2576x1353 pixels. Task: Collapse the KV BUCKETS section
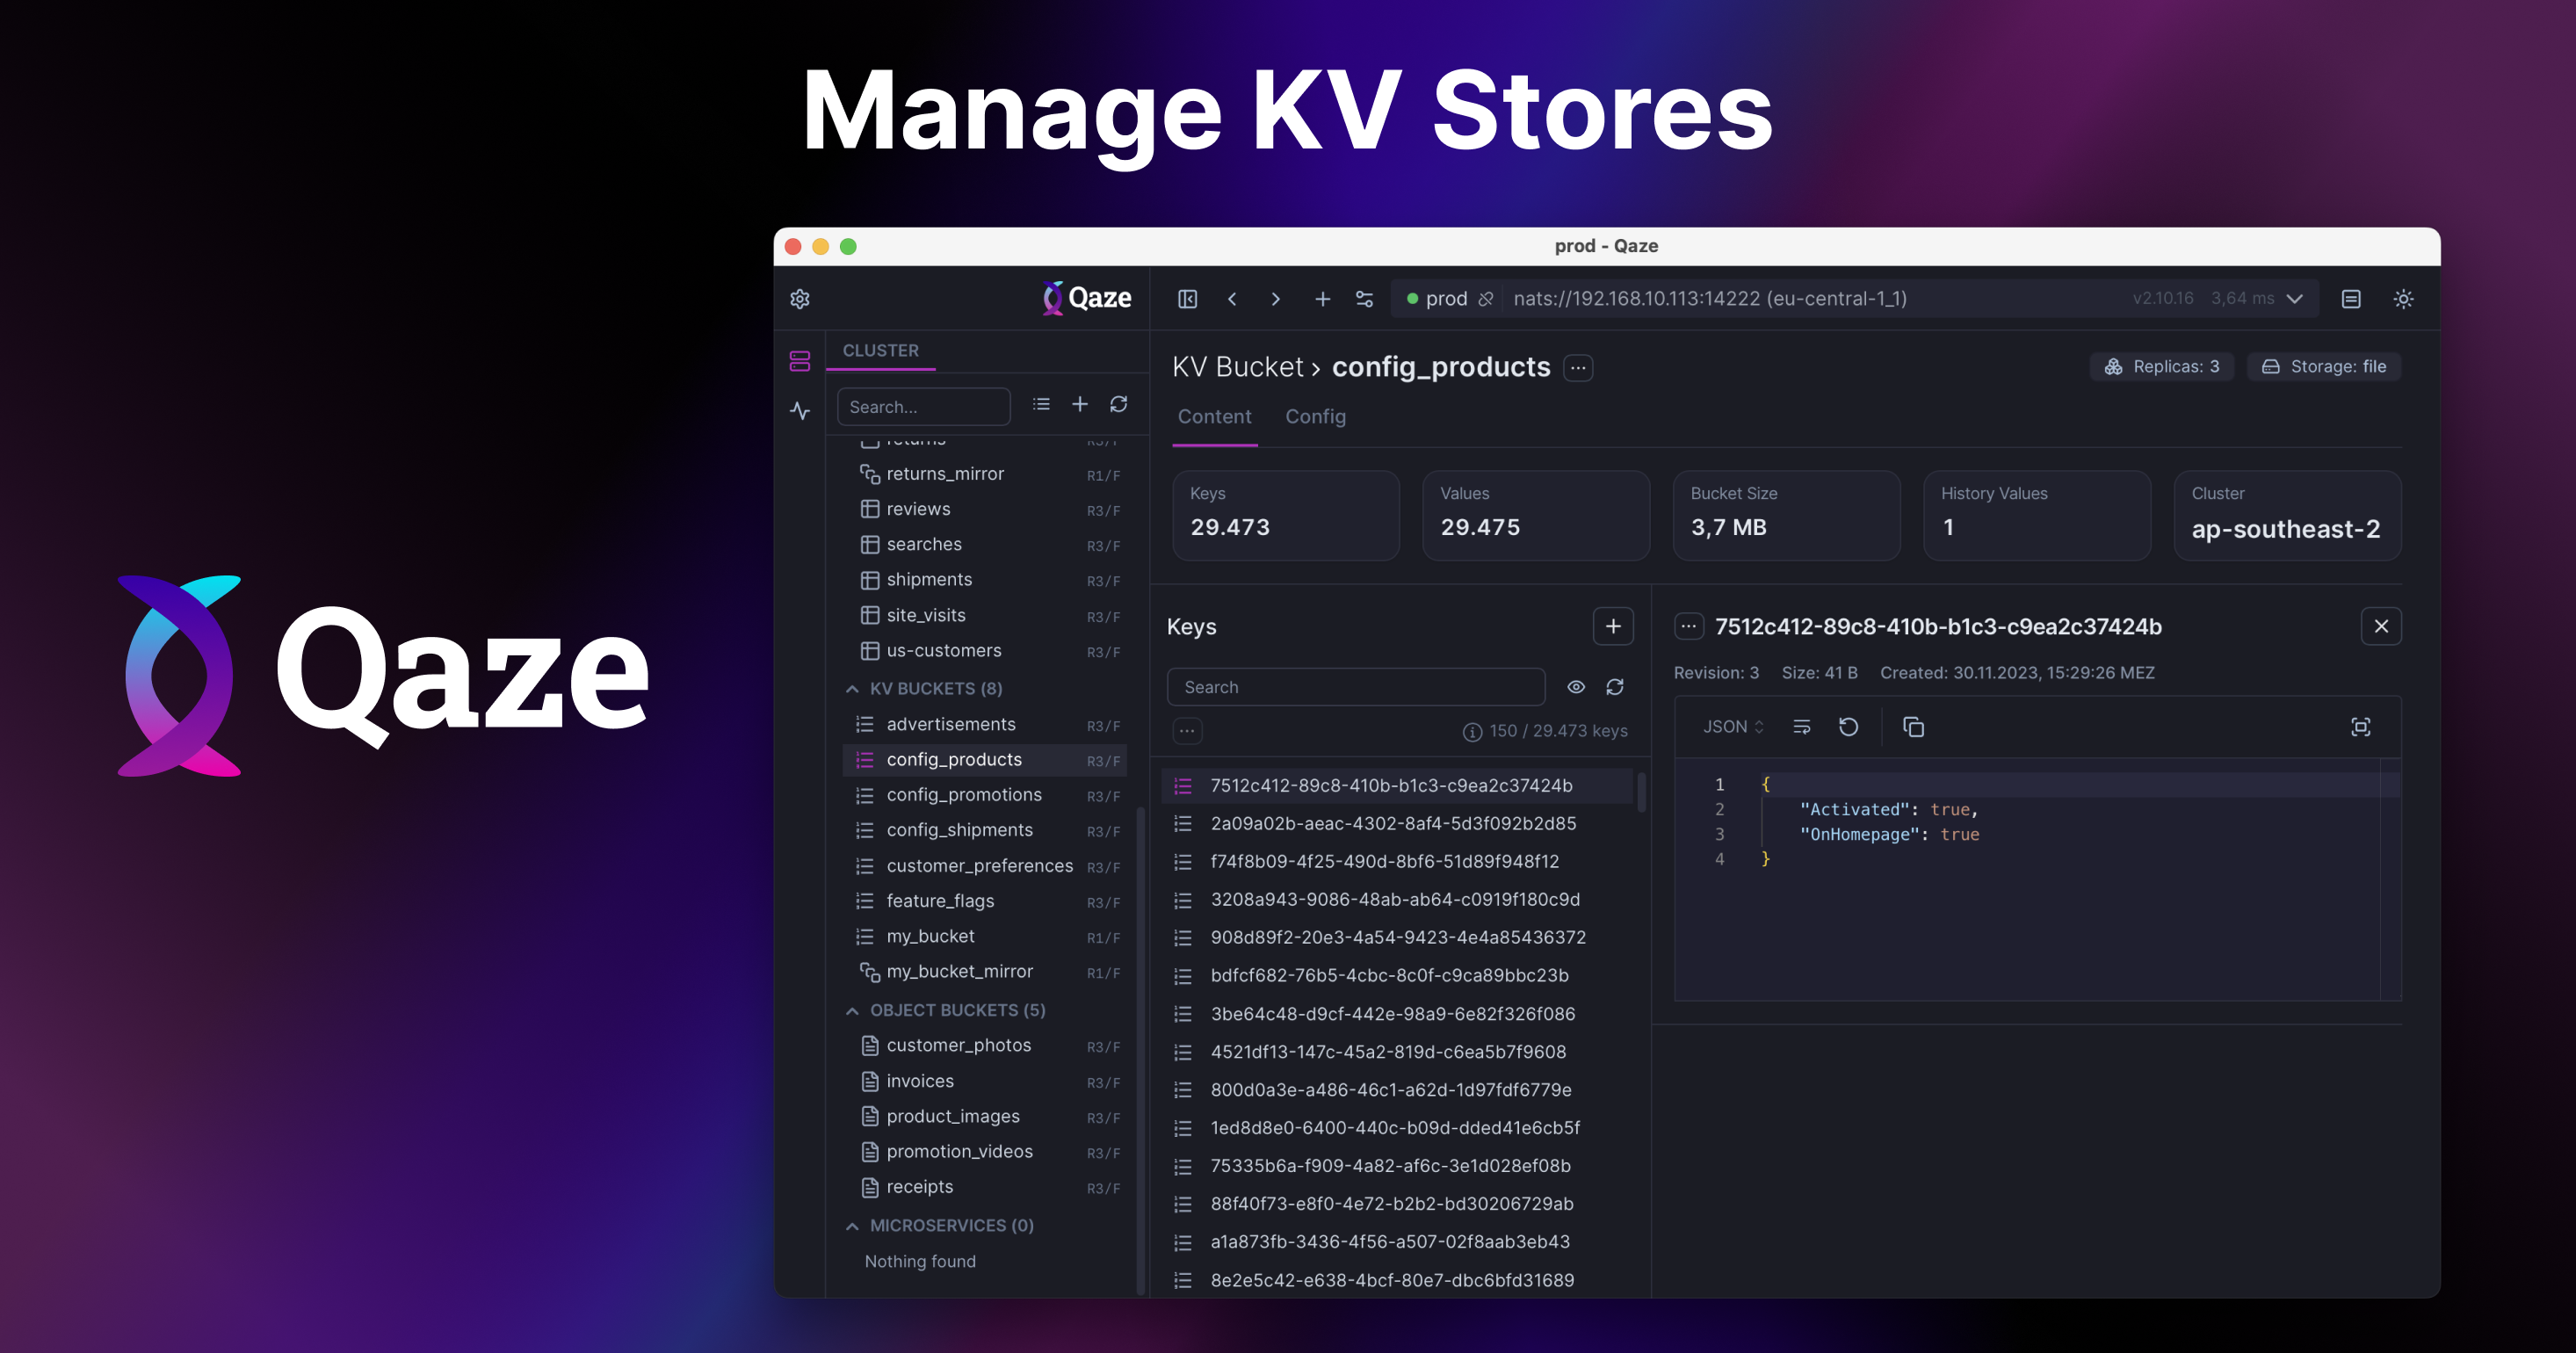coord(852,689)
